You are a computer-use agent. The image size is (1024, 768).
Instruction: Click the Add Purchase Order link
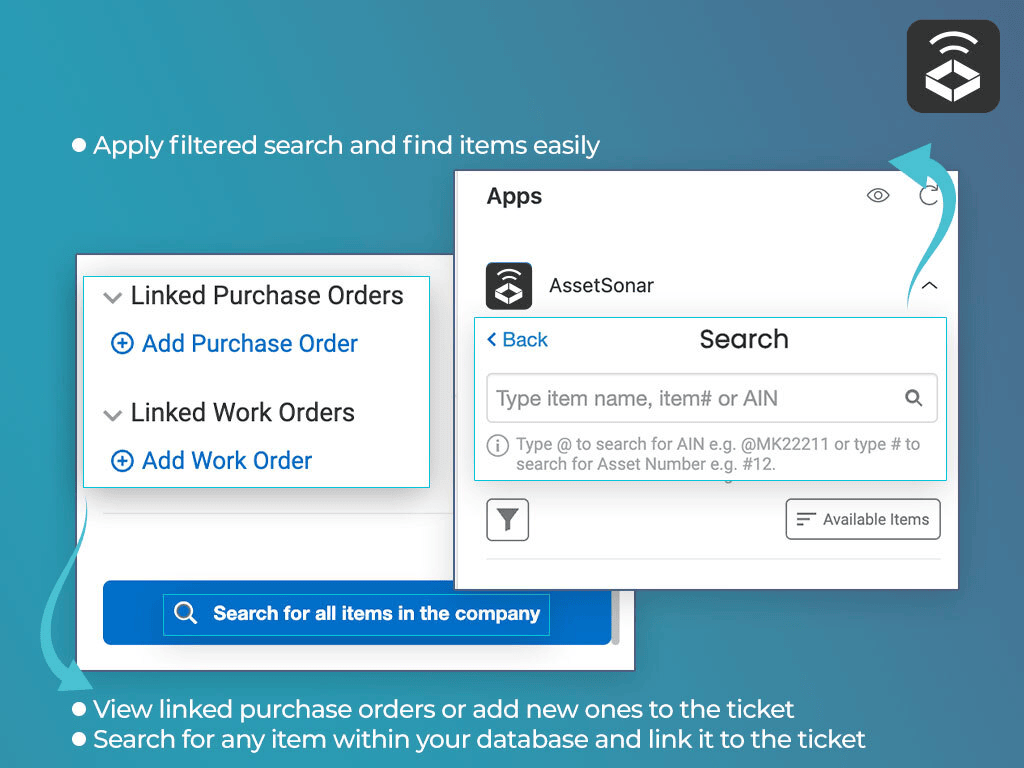click(x=249, y=344)
